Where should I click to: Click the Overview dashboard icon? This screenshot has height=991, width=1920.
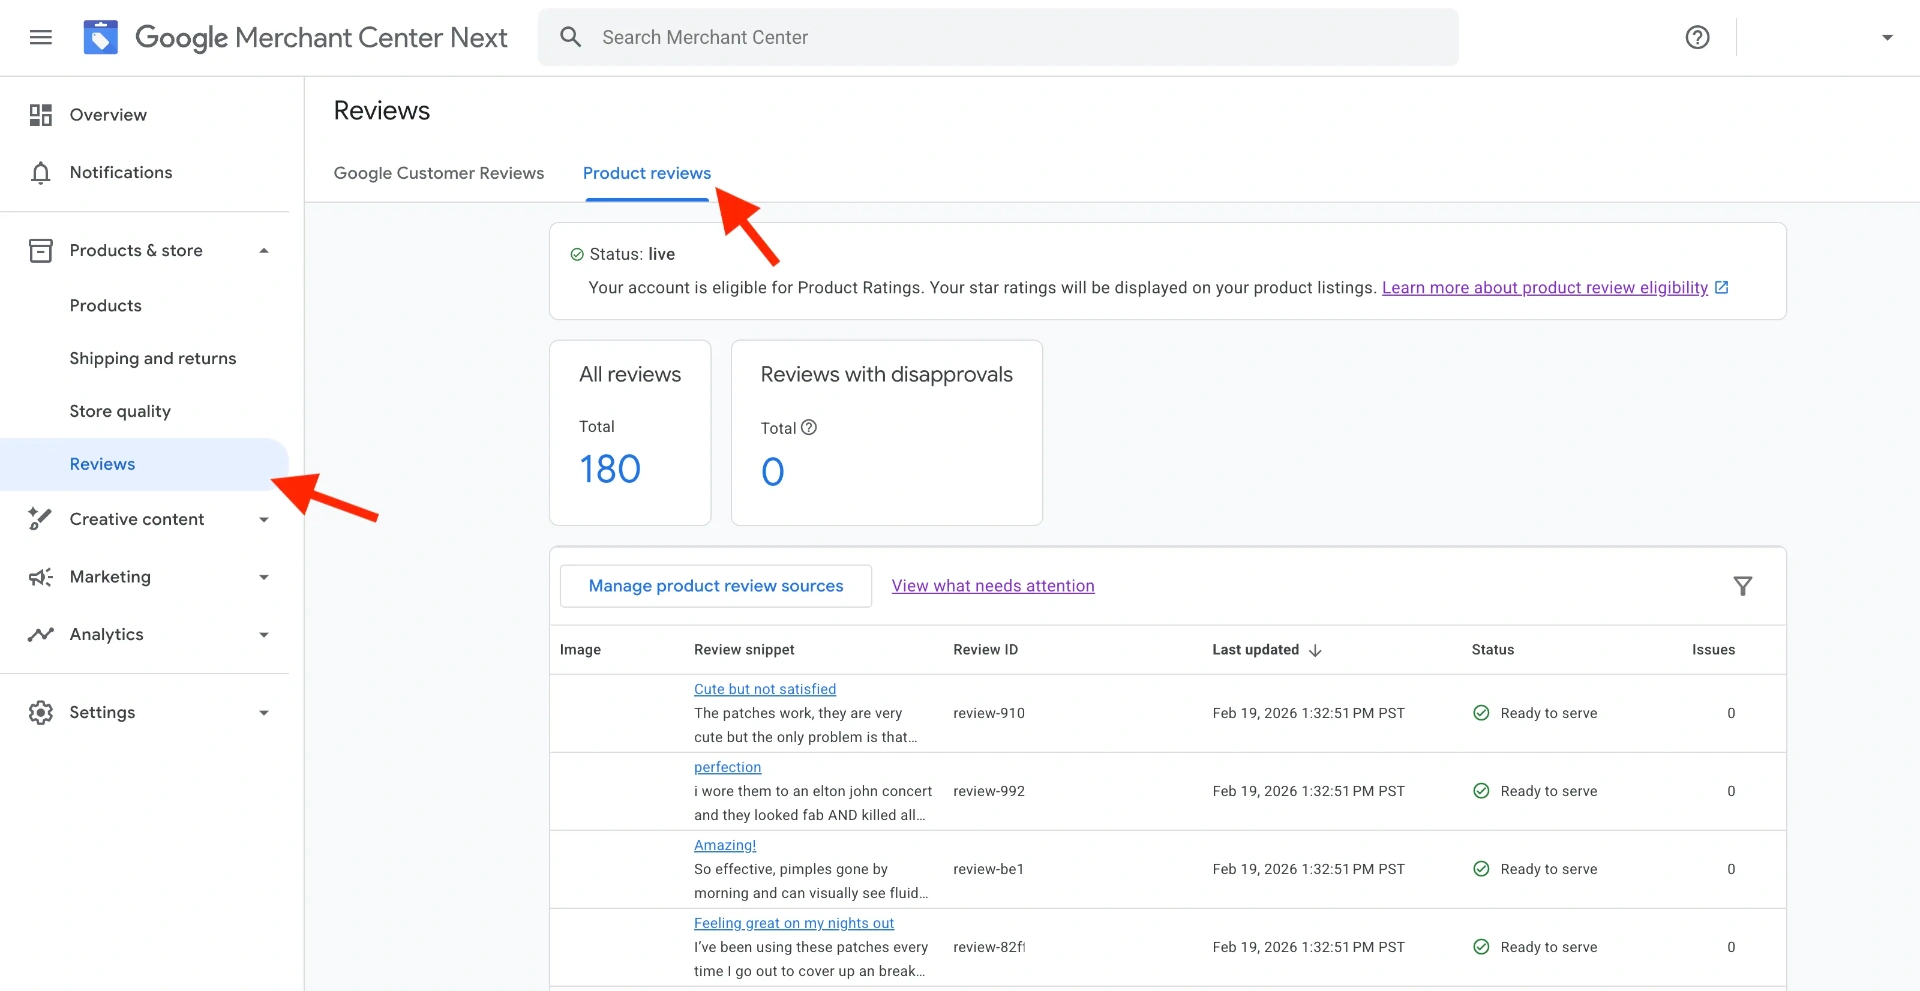[41, 115]
